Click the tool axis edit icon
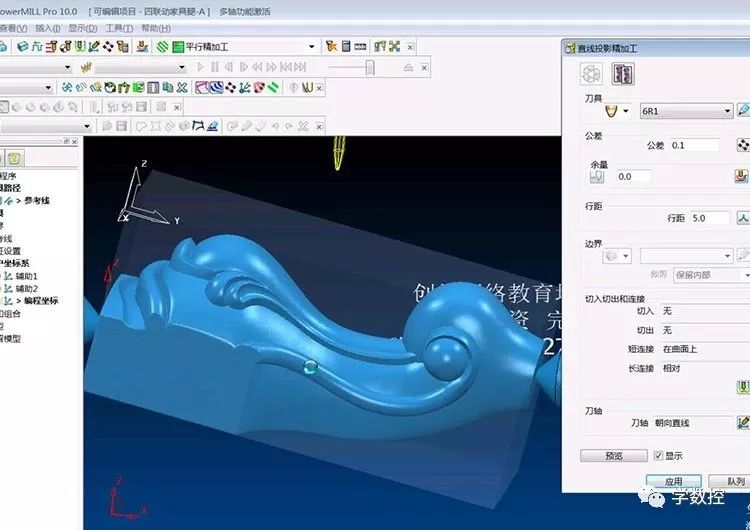The image size is (750, 530). [x=743, y=423]
